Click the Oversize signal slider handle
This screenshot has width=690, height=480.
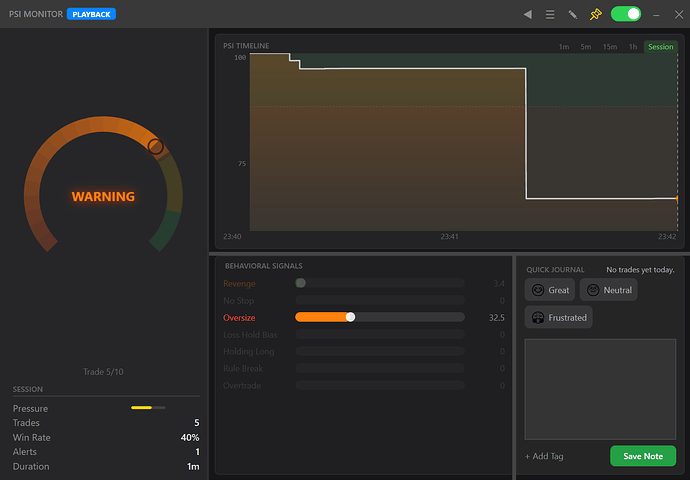[350, 317]
